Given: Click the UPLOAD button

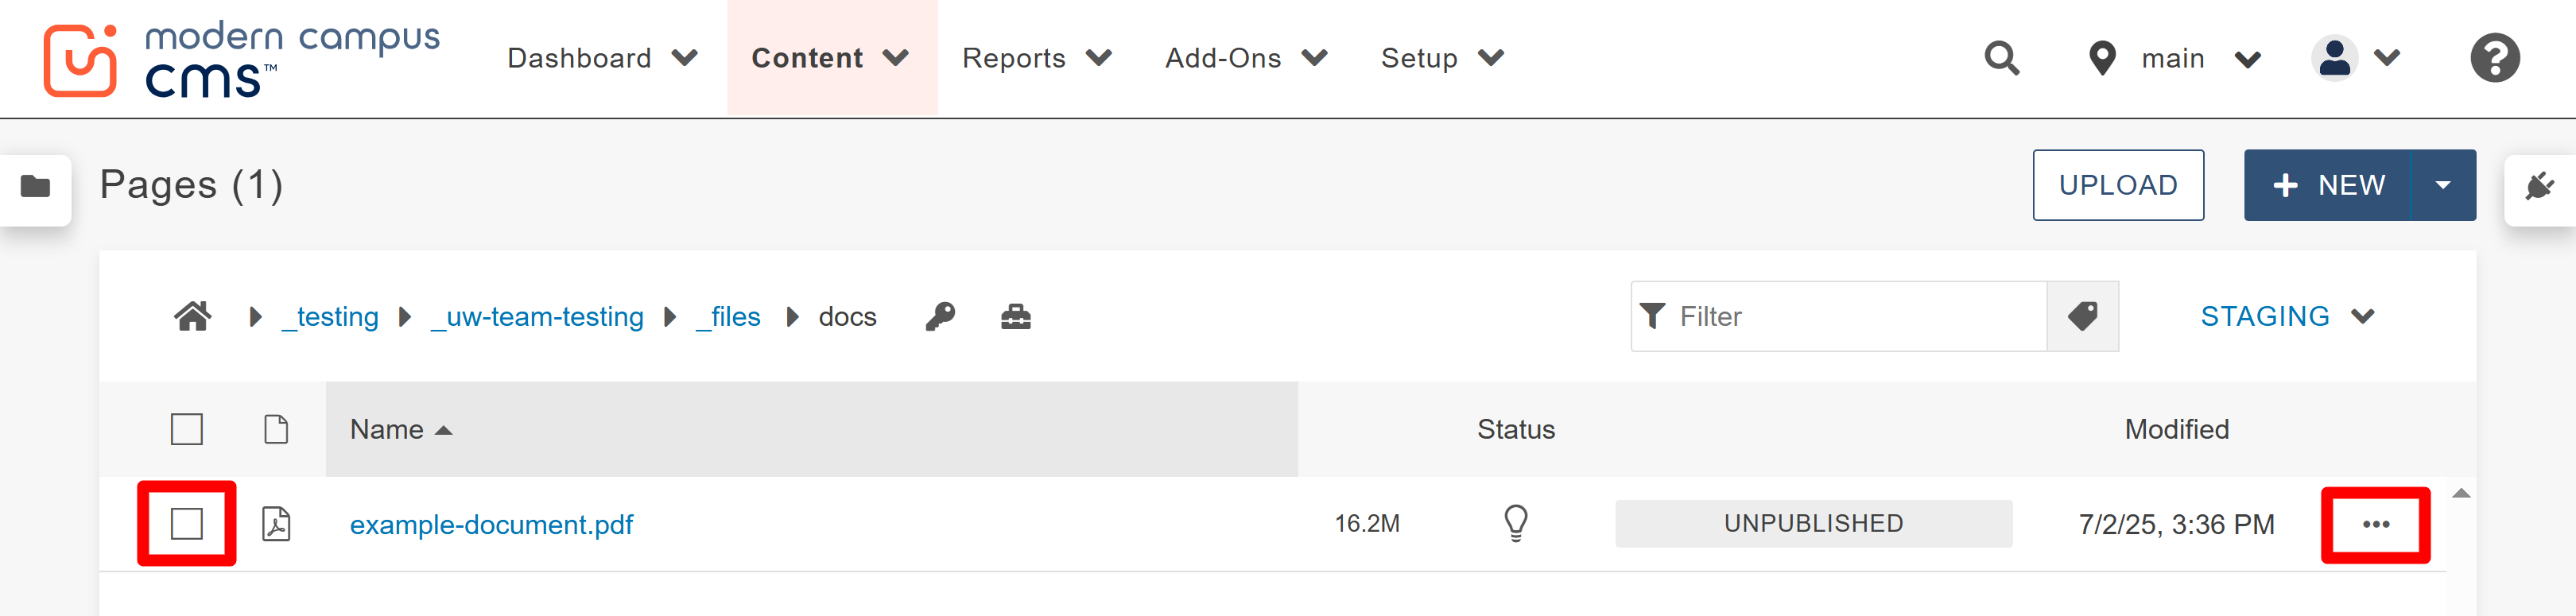Looking at the screenshot, I should click(2118, 185).
